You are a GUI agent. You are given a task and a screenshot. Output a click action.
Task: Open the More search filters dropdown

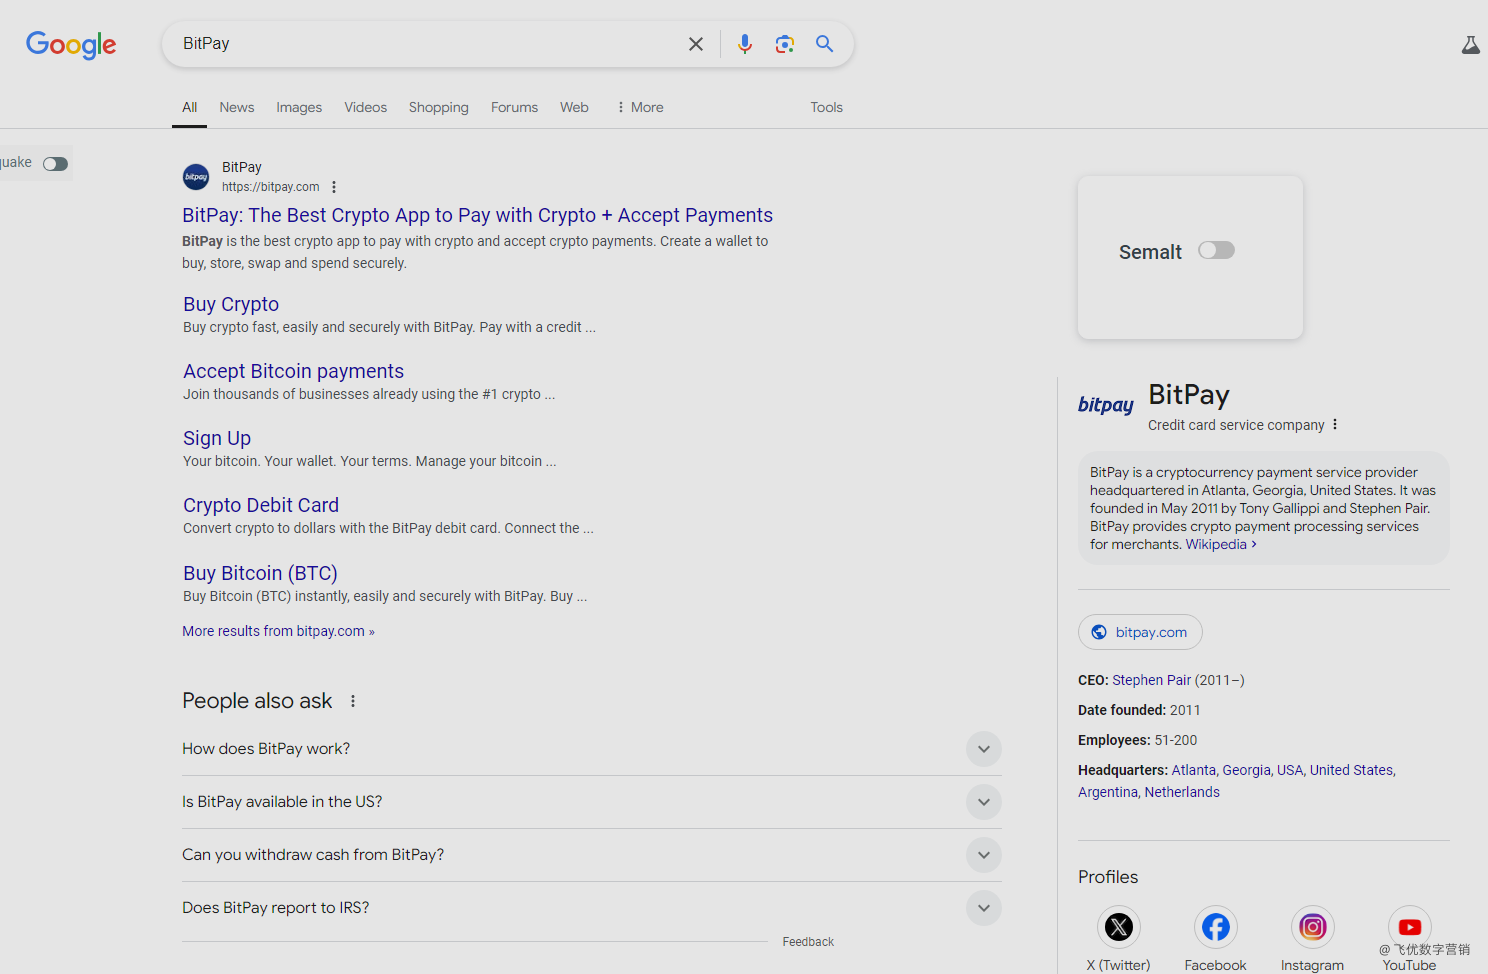640,107
